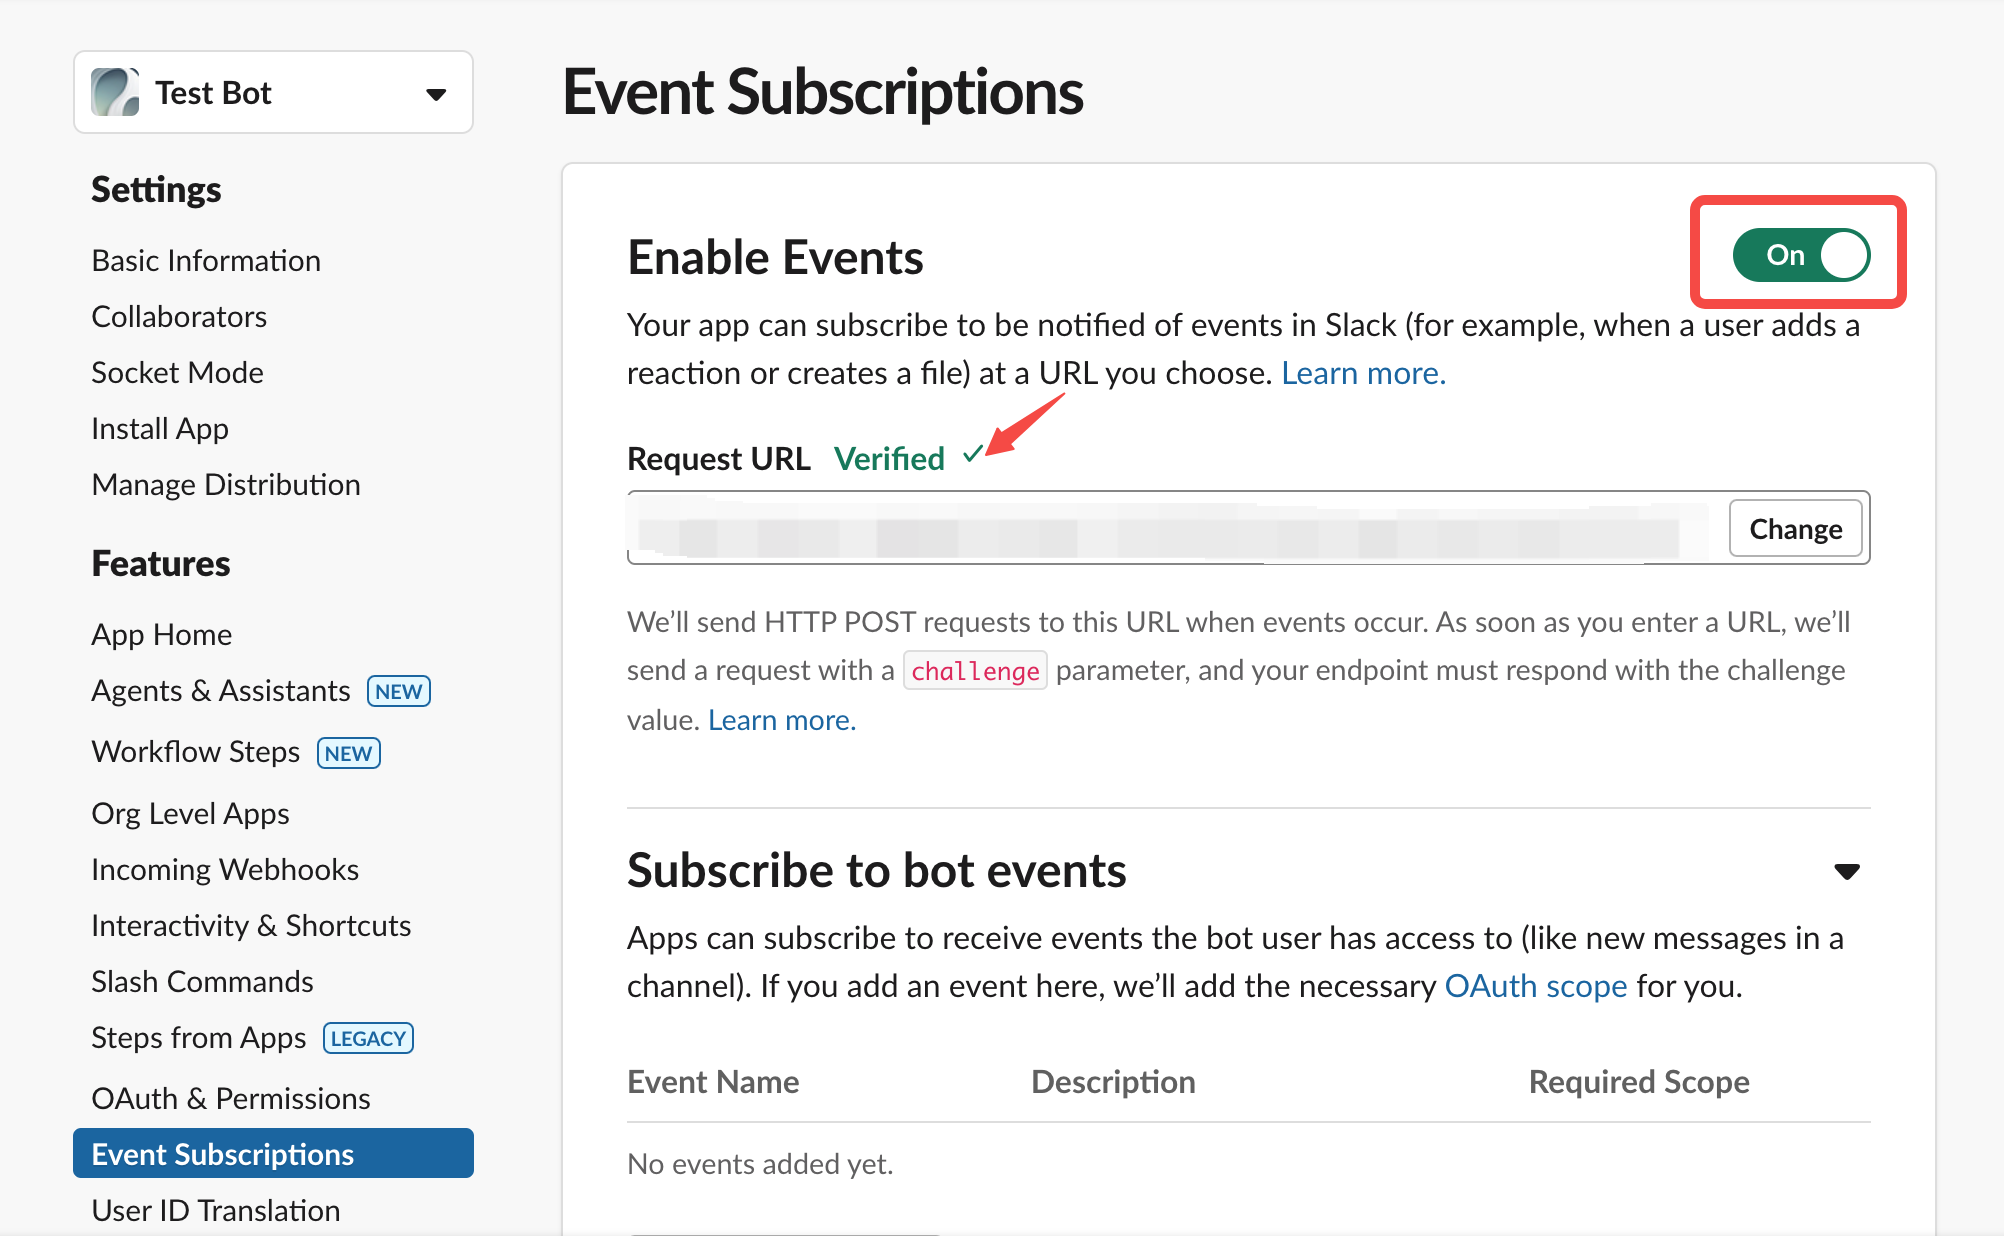Click the green Verified checkmark icon

pos(972,456)
